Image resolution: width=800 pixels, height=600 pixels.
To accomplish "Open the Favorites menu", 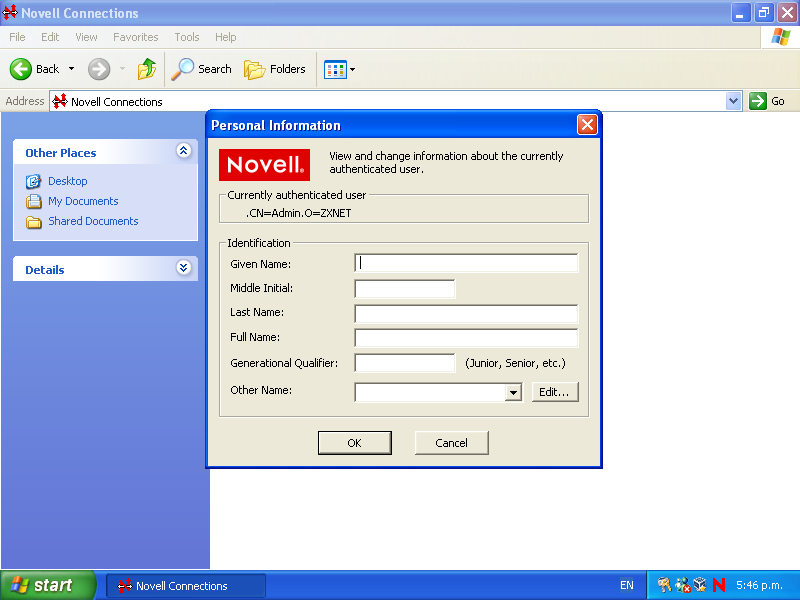I will (136, 37).
